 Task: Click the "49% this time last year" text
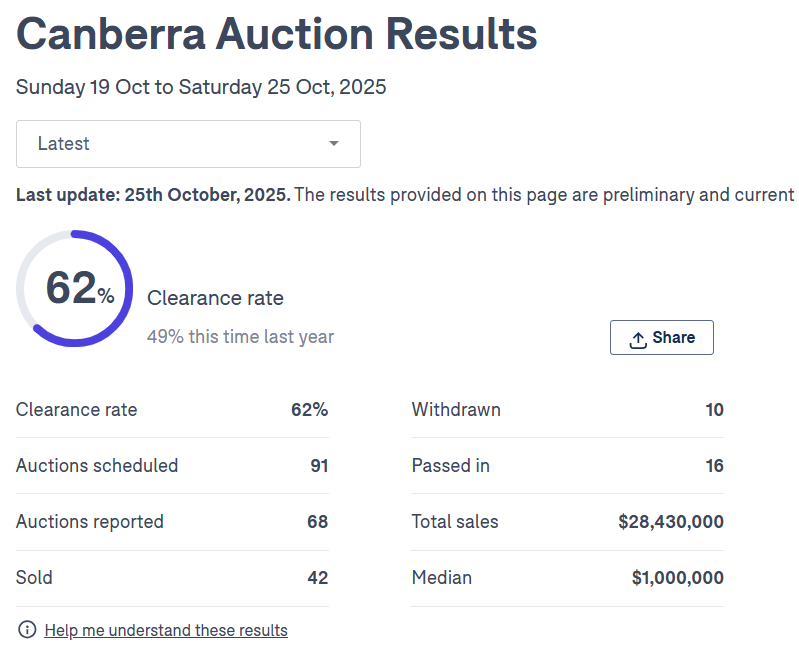[x=240, y=337]
